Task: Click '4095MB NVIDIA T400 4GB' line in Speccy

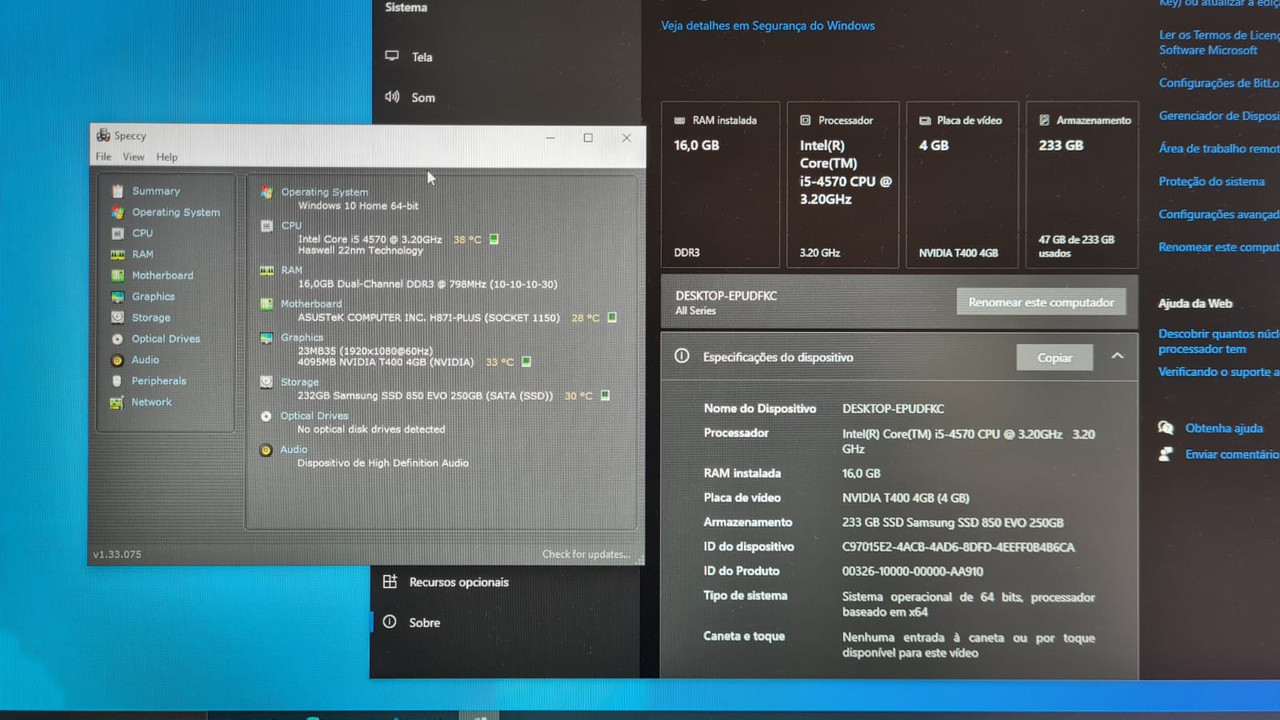Action: coord(386,362)
